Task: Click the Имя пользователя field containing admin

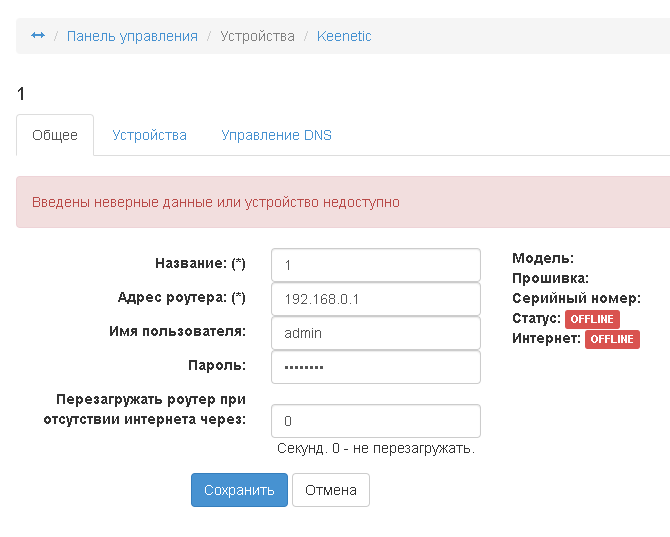Action: point(376,333)
